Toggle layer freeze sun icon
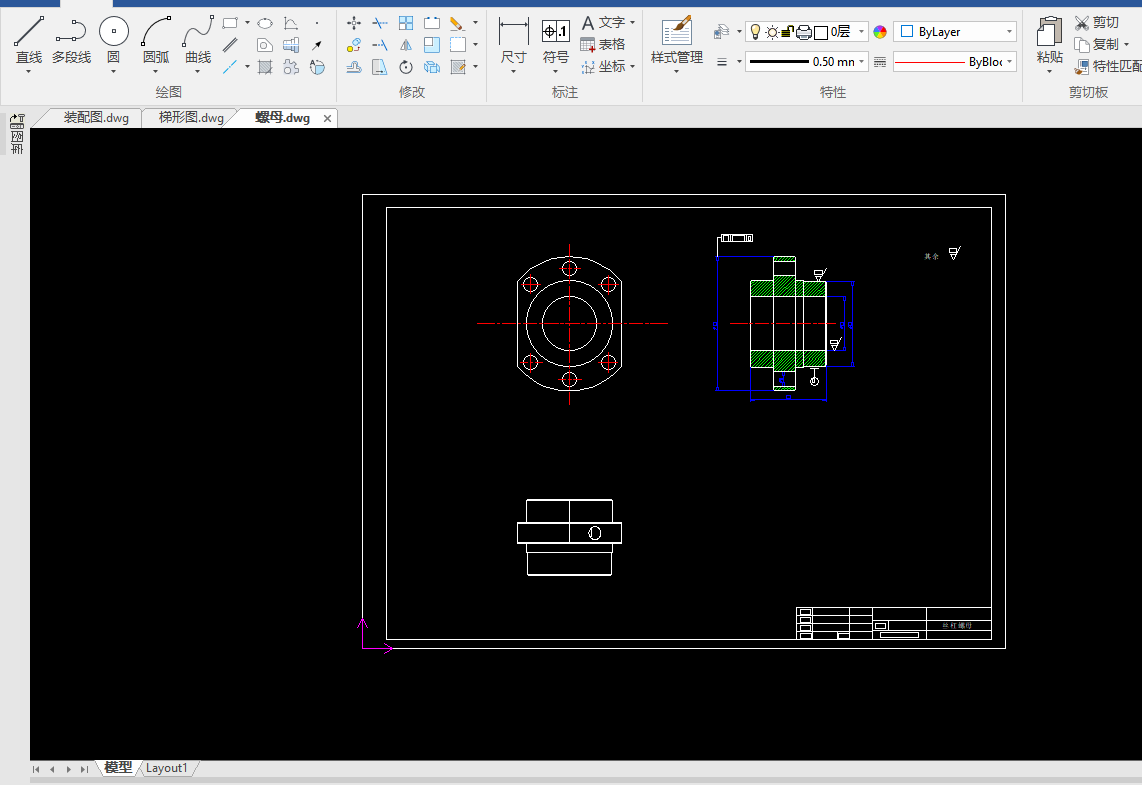The height and width of the screenshot is (785, 1142). click(772, 32)
